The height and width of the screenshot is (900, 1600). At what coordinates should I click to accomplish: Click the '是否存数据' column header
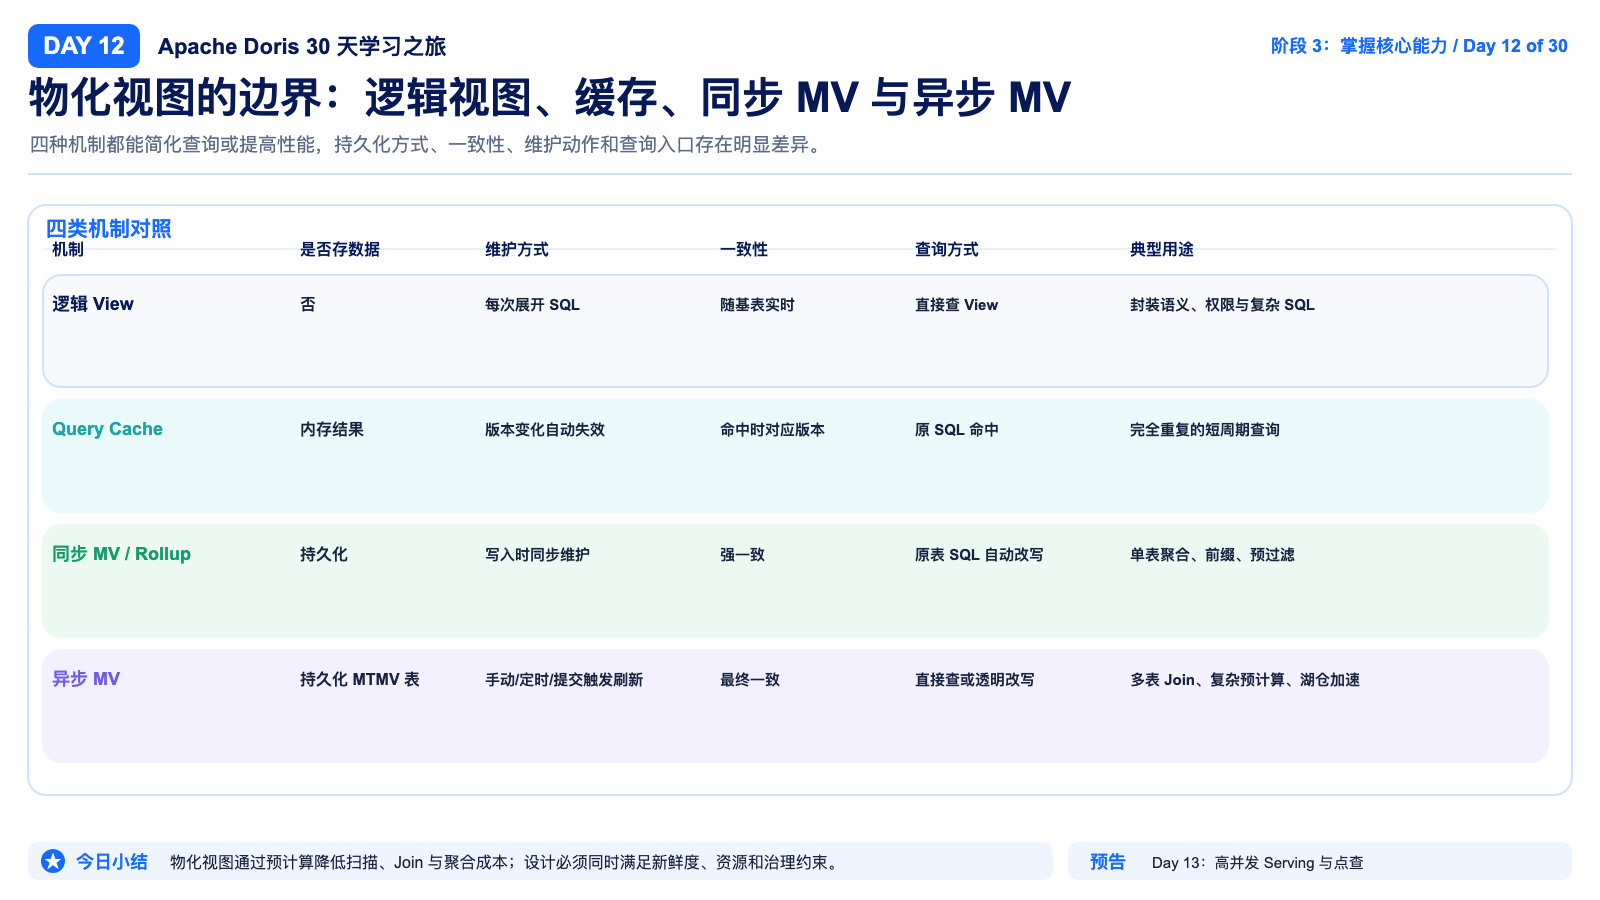(340, 249)
